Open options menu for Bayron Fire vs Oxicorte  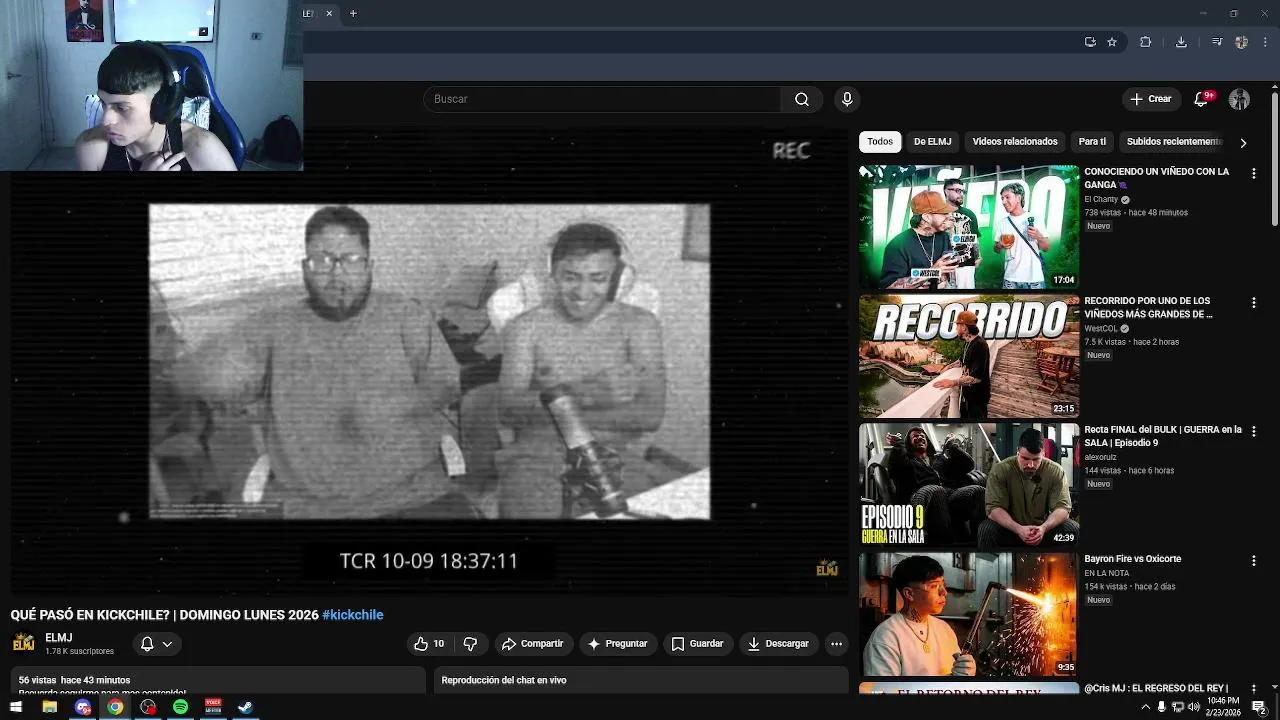[1253, 560]
